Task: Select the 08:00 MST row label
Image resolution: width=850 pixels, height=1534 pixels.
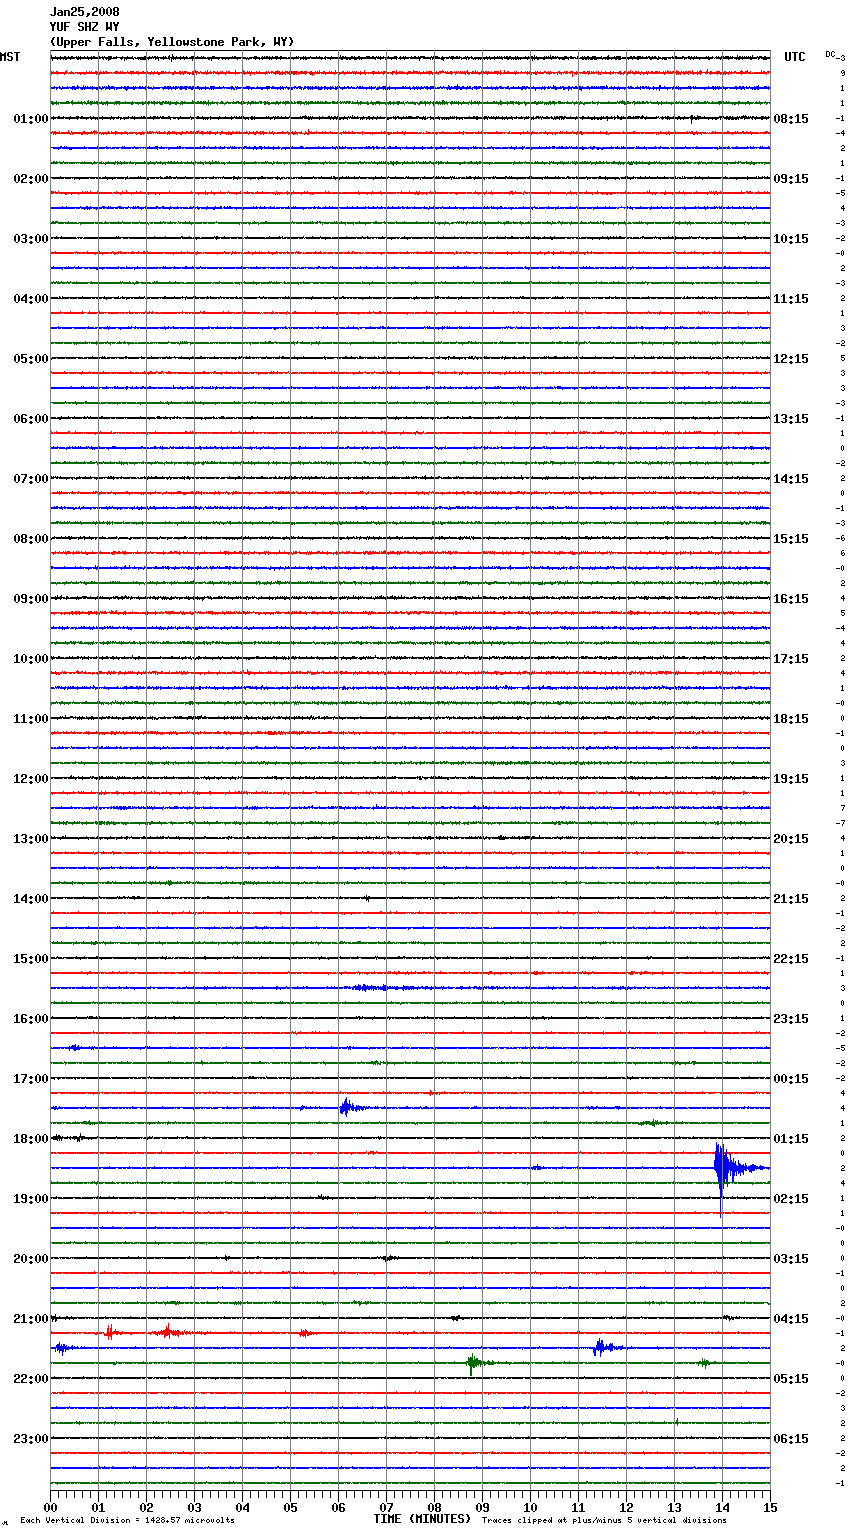Action: pyautogui.click(x=31, y=539)
